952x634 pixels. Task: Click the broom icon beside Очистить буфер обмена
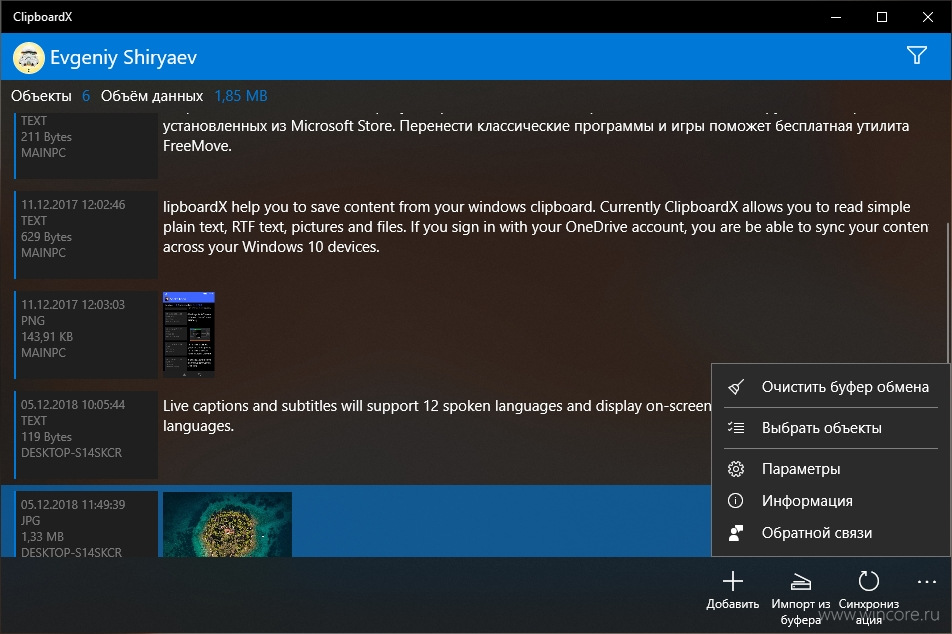pos(736,387)
